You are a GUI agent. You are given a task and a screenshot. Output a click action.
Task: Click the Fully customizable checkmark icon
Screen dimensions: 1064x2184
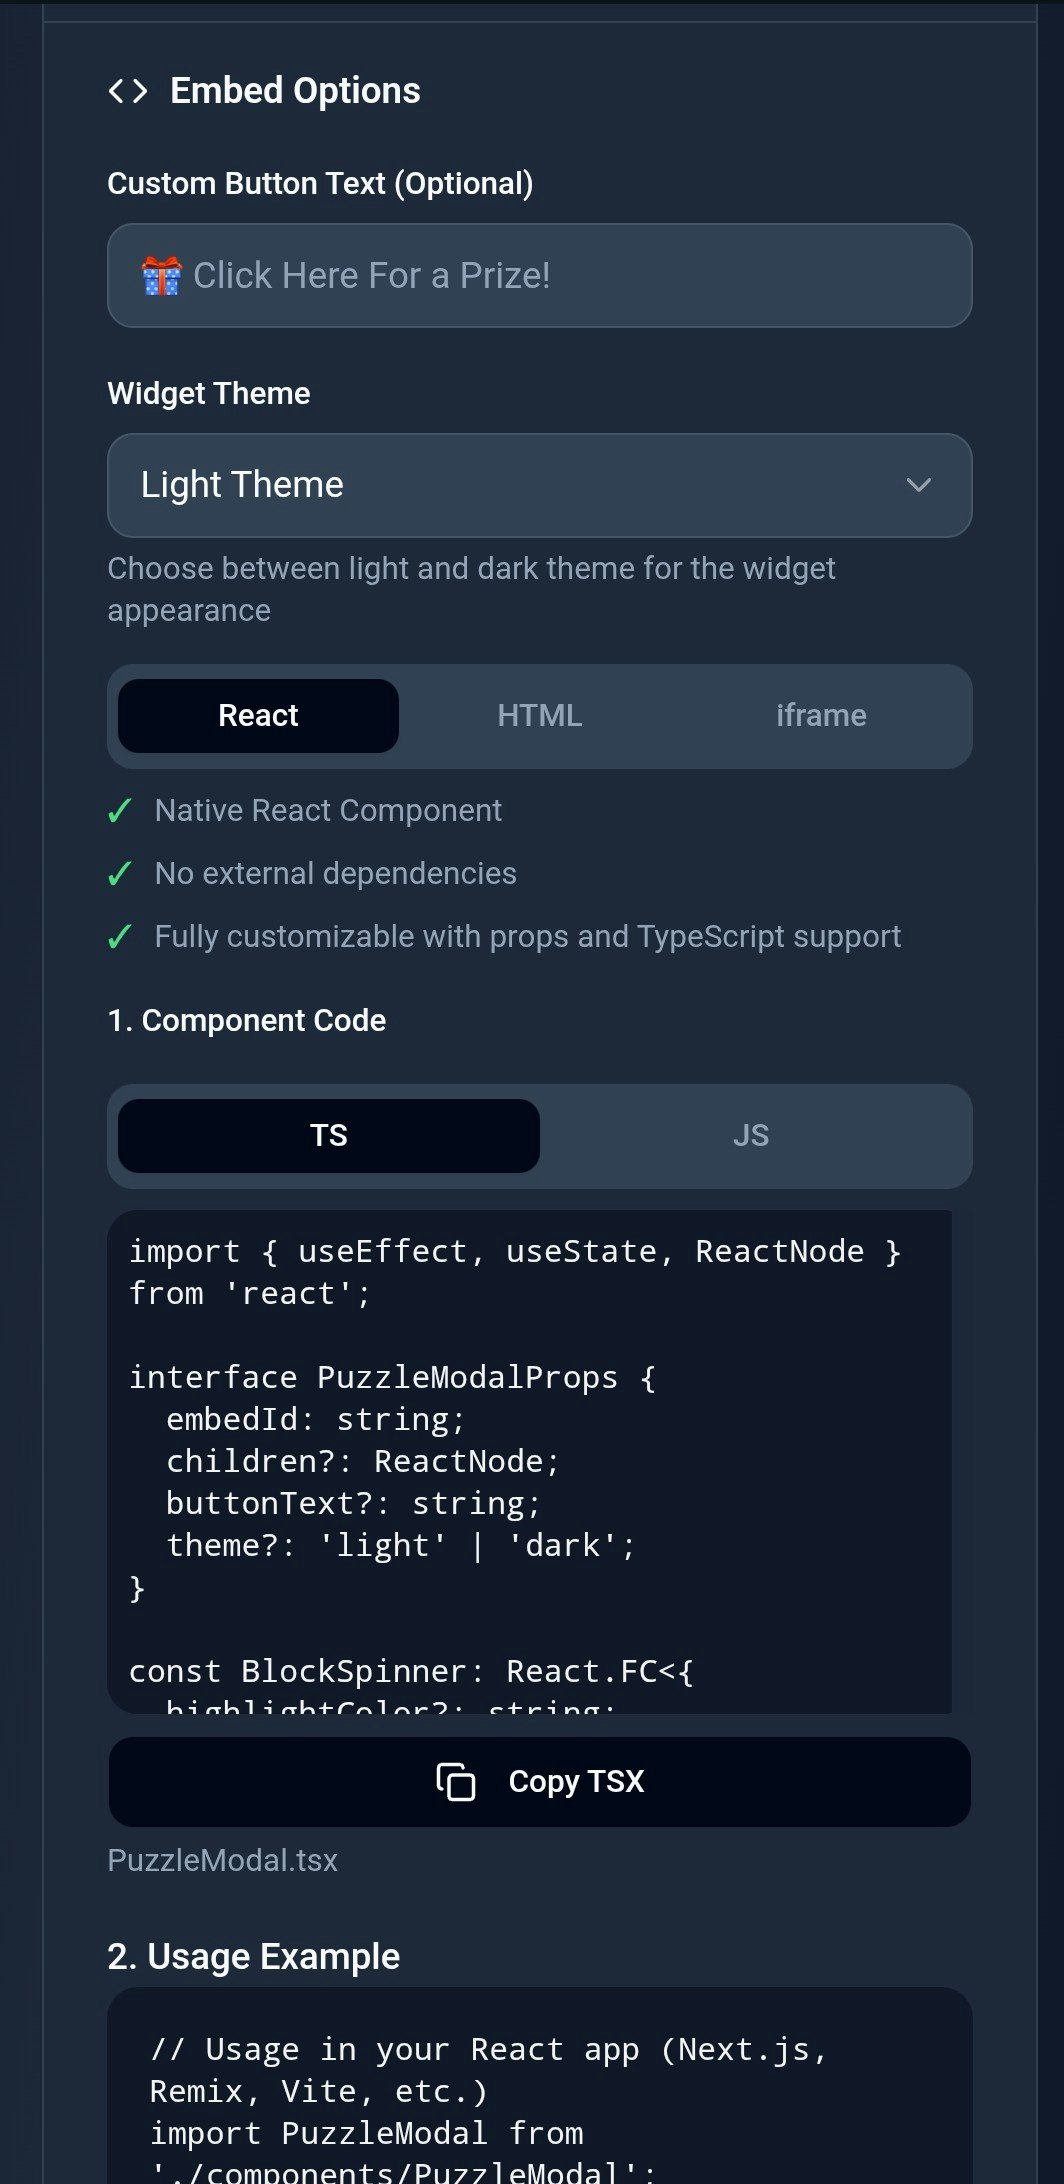coord(120,937)
